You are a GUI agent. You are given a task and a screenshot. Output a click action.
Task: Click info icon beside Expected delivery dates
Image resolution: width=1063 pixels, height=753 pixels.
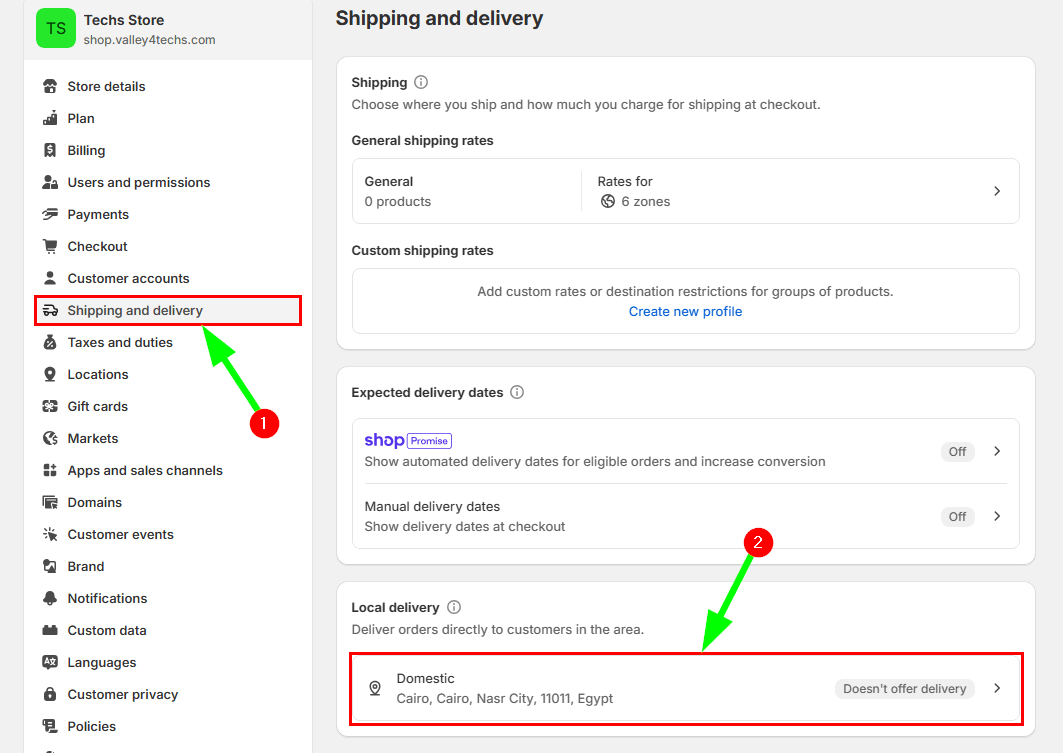[x=517, y=392]
